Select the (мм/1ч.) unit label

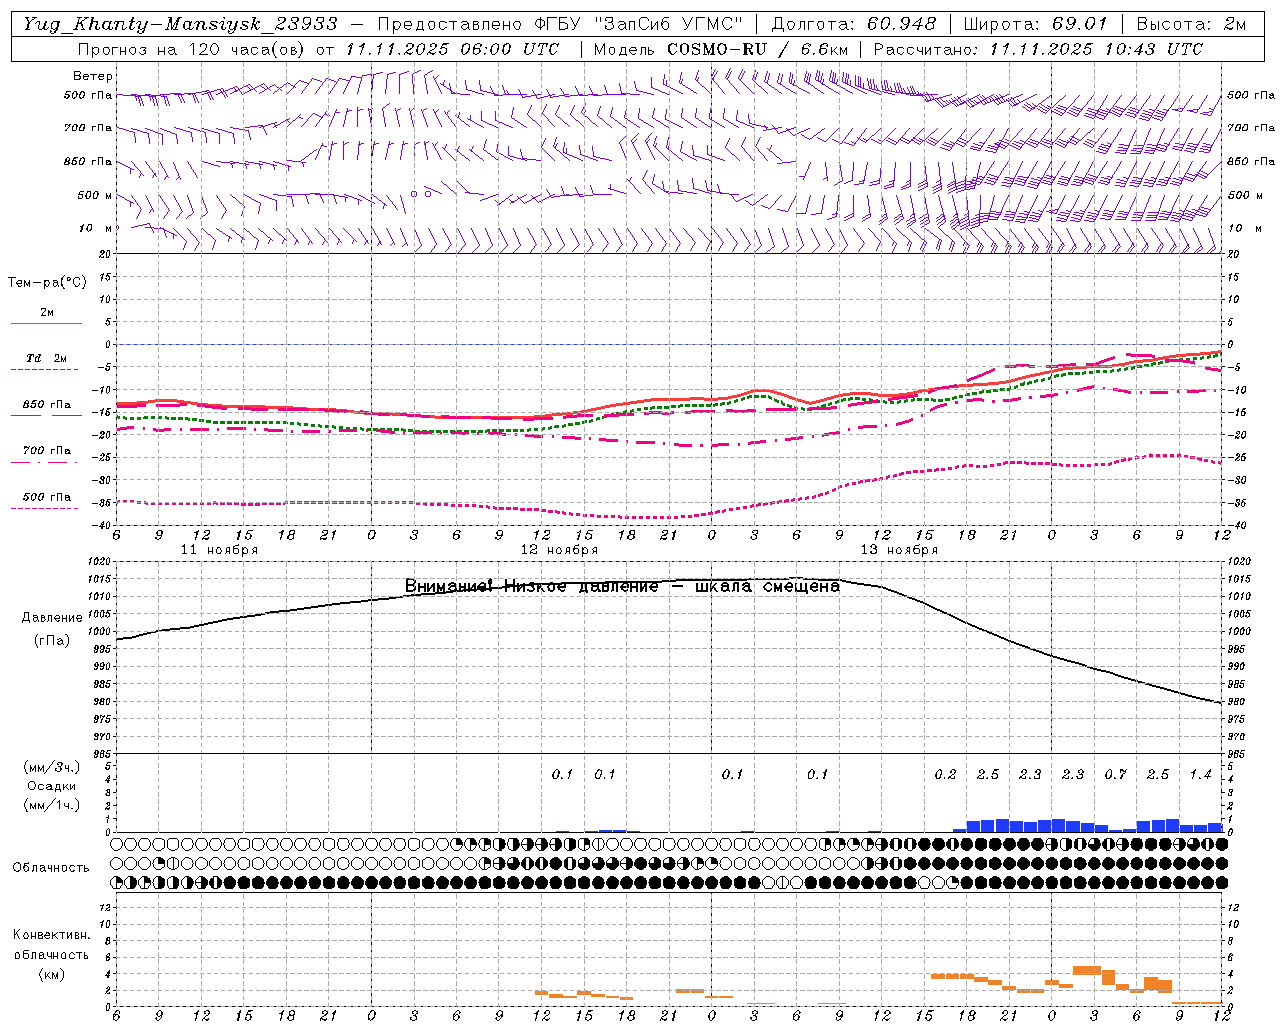pyautogui.click(x=49, y=805)
